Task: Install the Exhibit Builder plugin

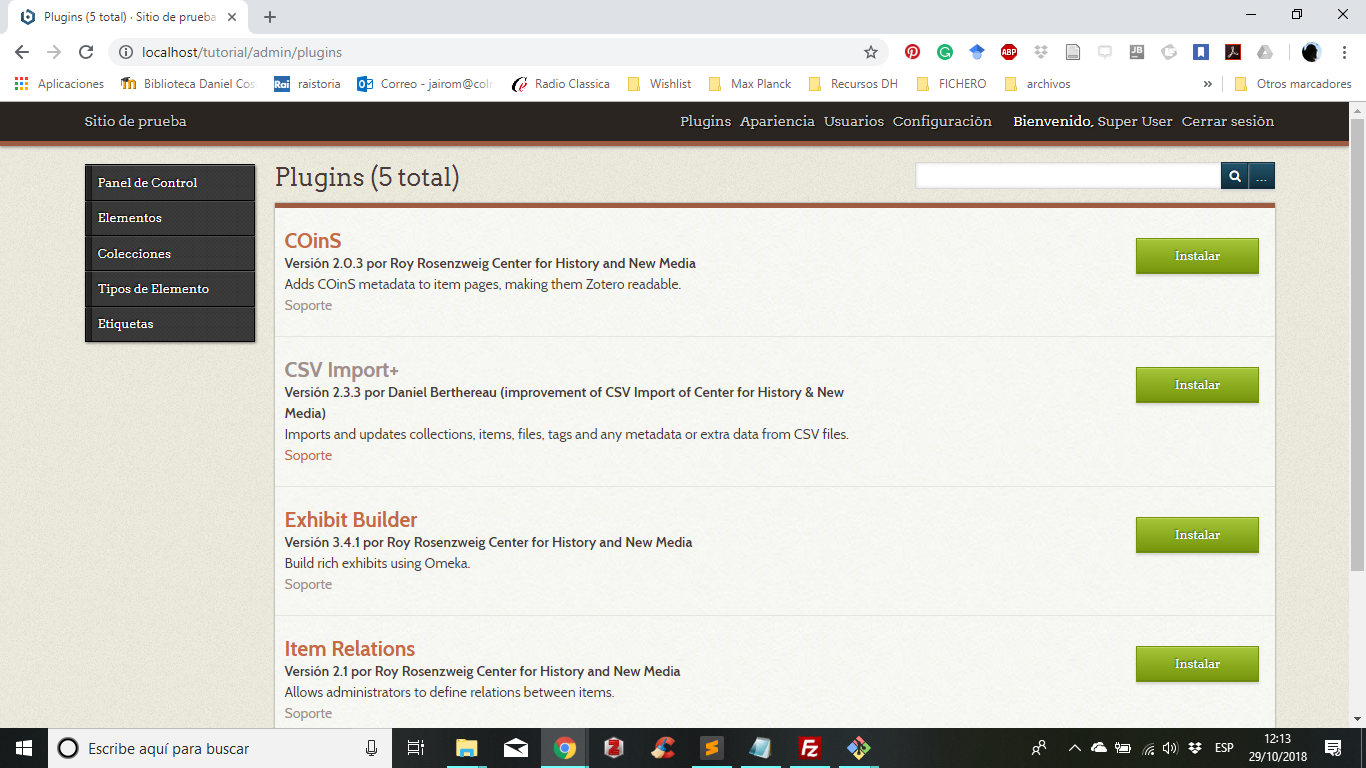Action: tap(1197, 535)
